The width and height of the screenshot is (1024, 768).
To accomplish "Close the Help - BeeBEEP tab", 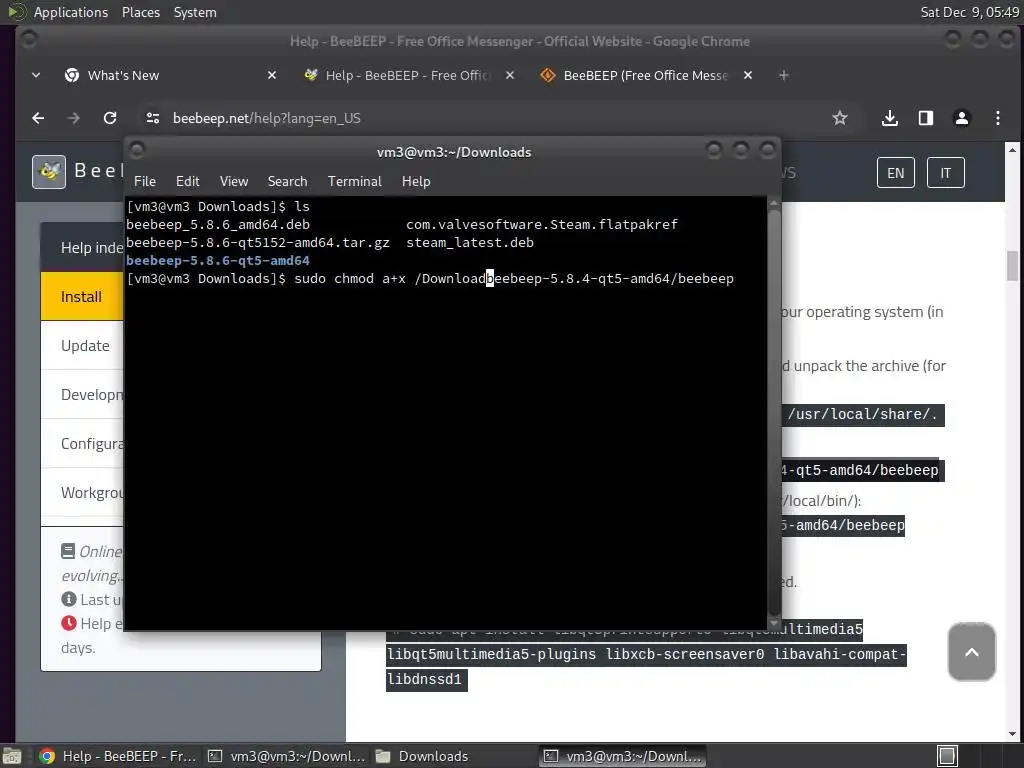I will [x=509, y=76].
